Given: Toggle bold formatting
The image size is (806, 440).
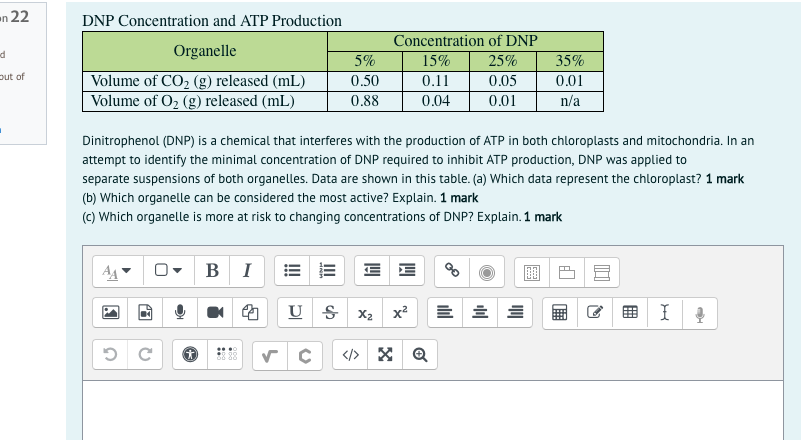Looking at the screenshot, I should pyautogui.click(x=212, y=271).
